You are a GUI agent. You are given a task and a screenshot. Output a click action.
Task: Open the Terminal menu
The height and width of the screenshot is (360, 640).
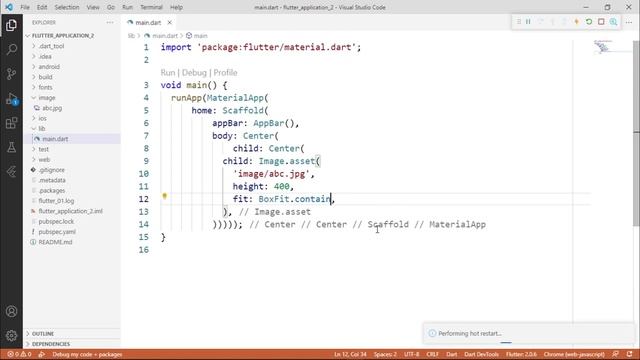[151, 7]
